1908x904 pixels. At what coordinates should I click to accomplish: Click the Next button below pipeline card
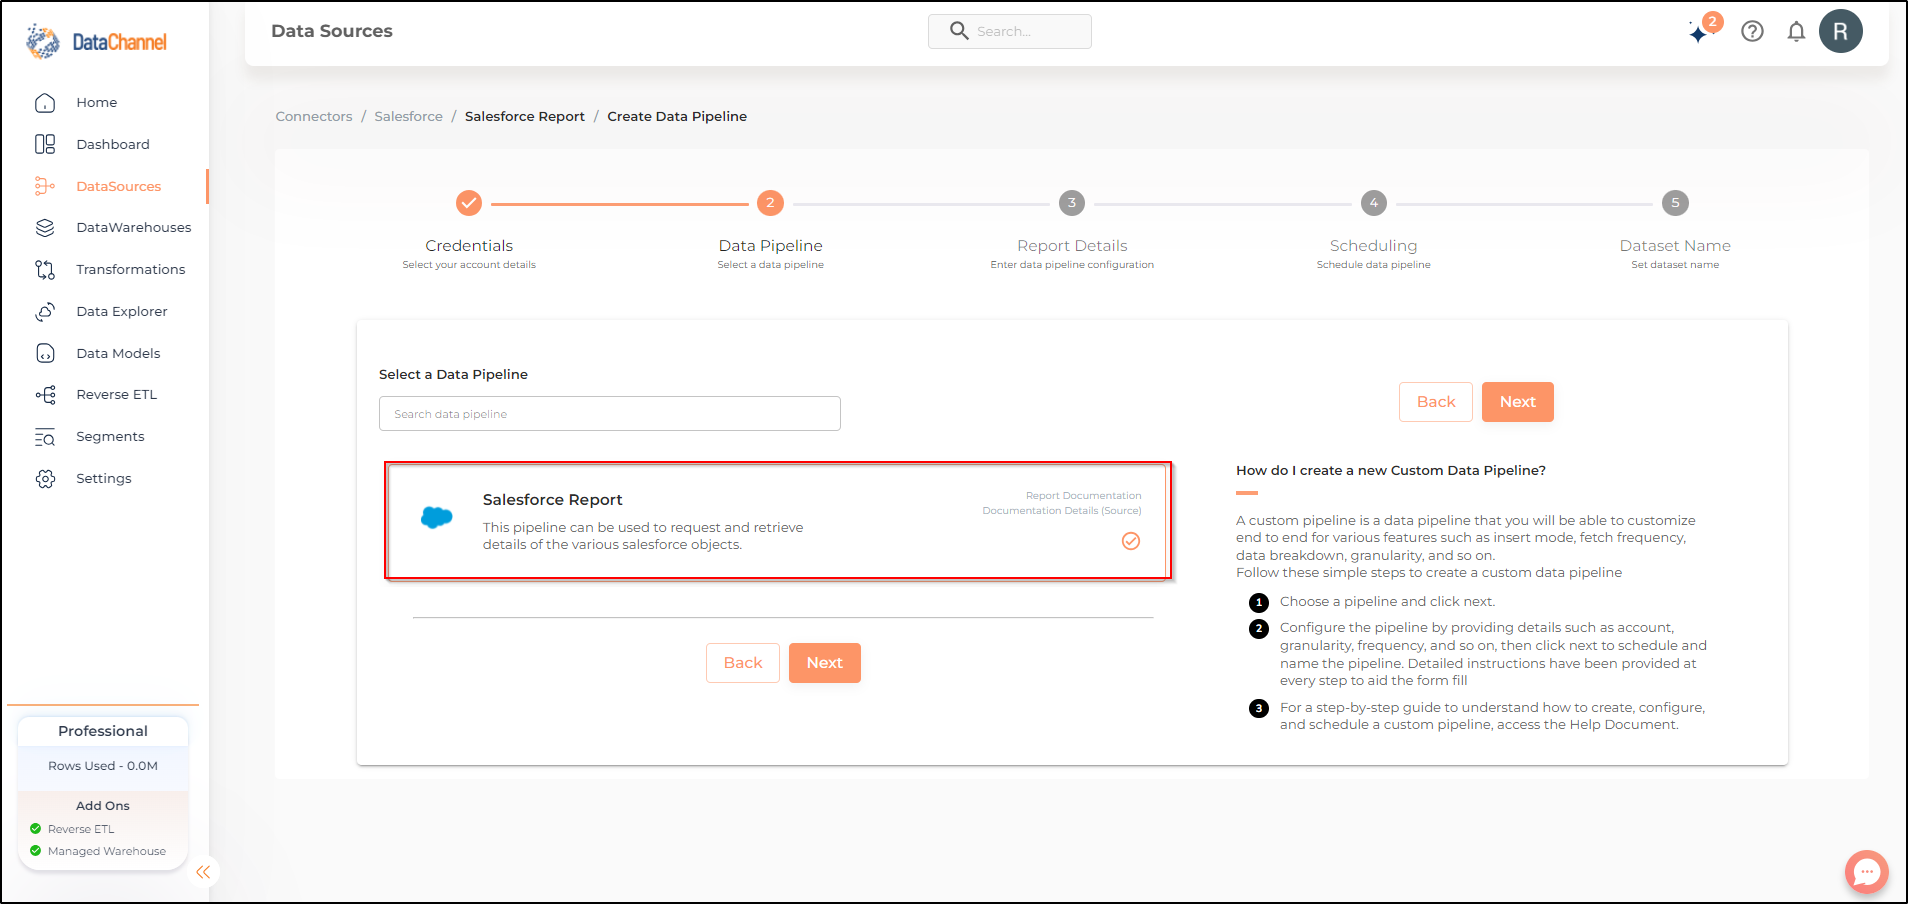(x=825, y=663)
